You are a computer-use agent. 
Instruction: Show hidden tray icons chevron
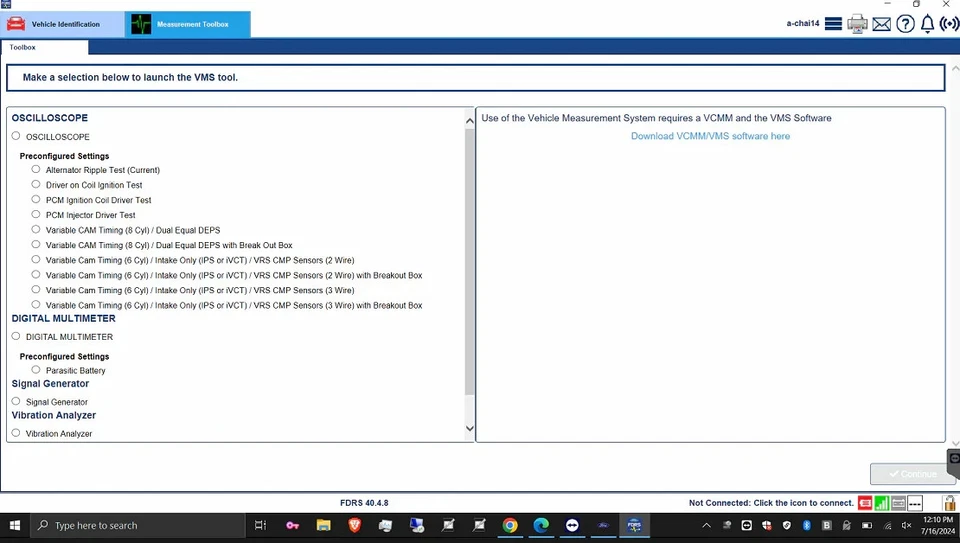[x=707, y=525]
